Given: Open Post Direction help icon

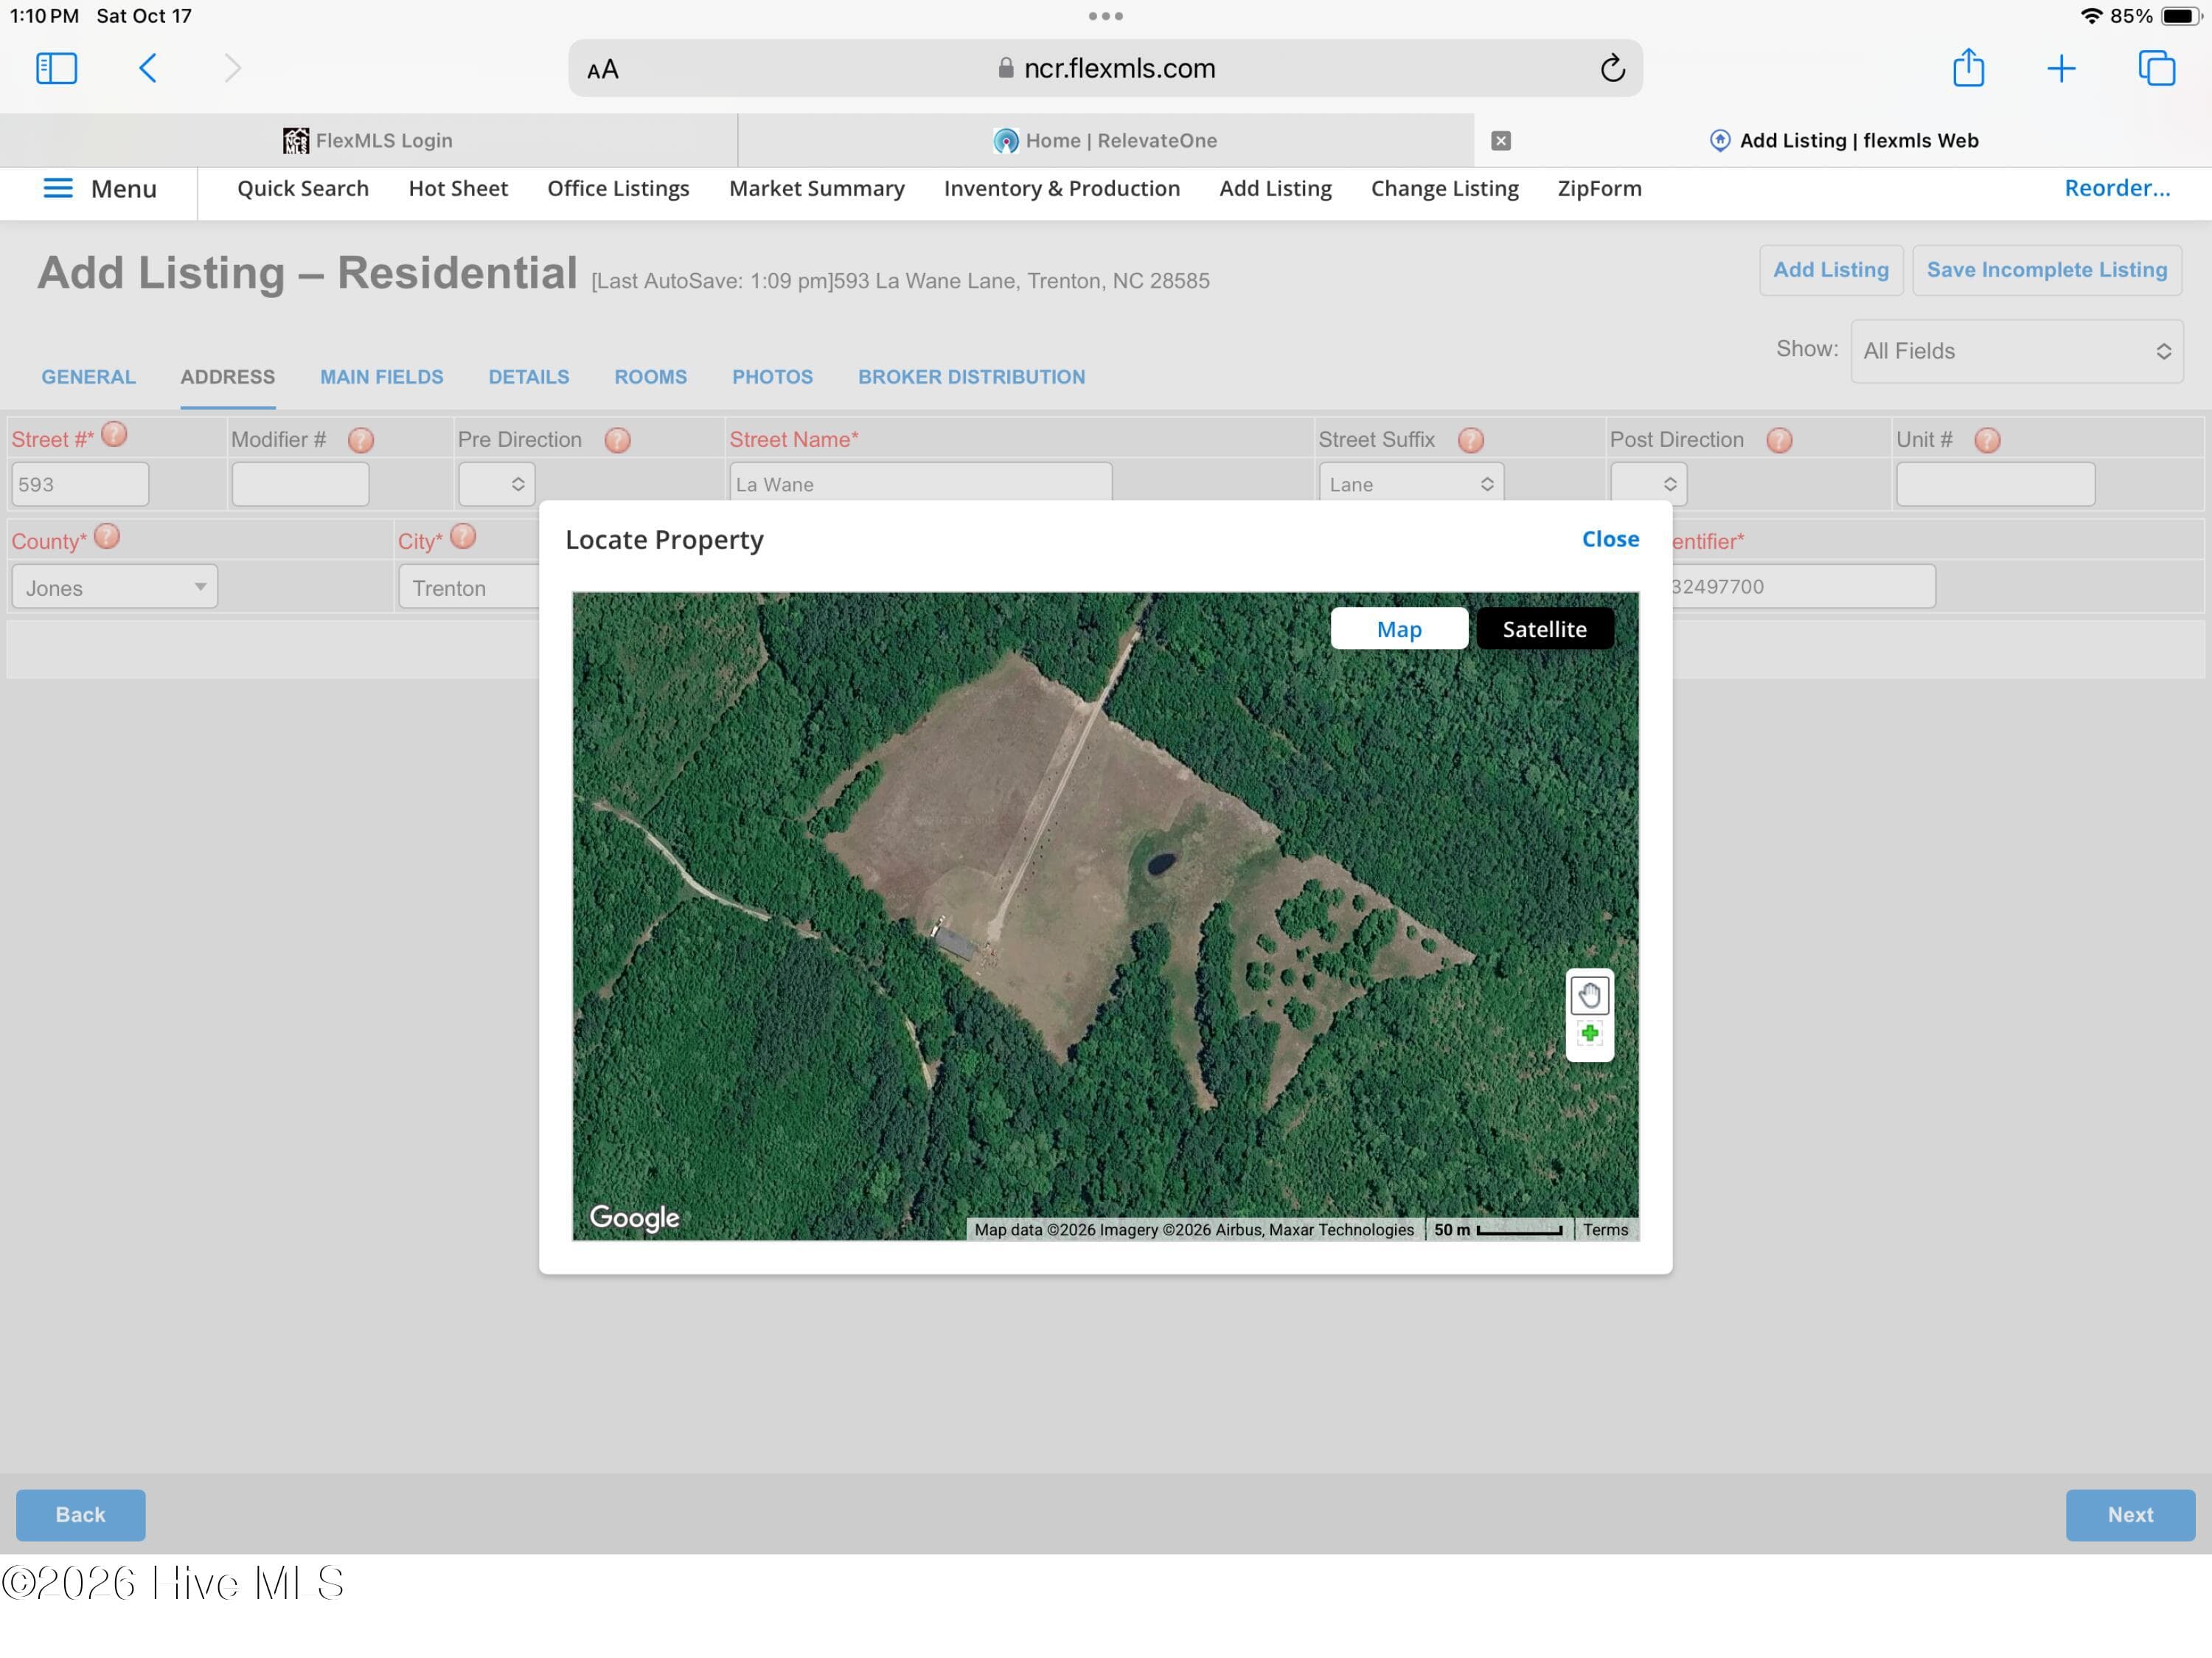Looking at the screenshot, I should click(1779, 440).
